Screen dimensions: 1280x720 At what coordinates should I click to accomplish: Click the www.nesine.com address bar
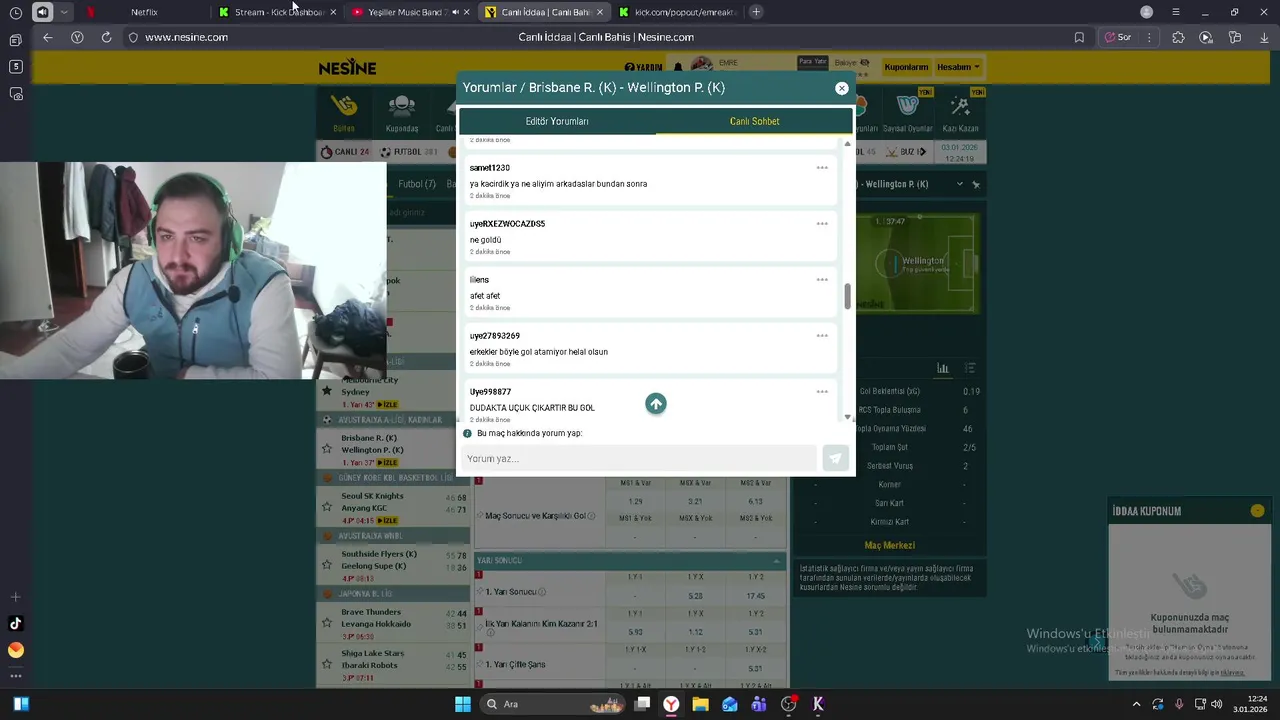tap(186, 37)
